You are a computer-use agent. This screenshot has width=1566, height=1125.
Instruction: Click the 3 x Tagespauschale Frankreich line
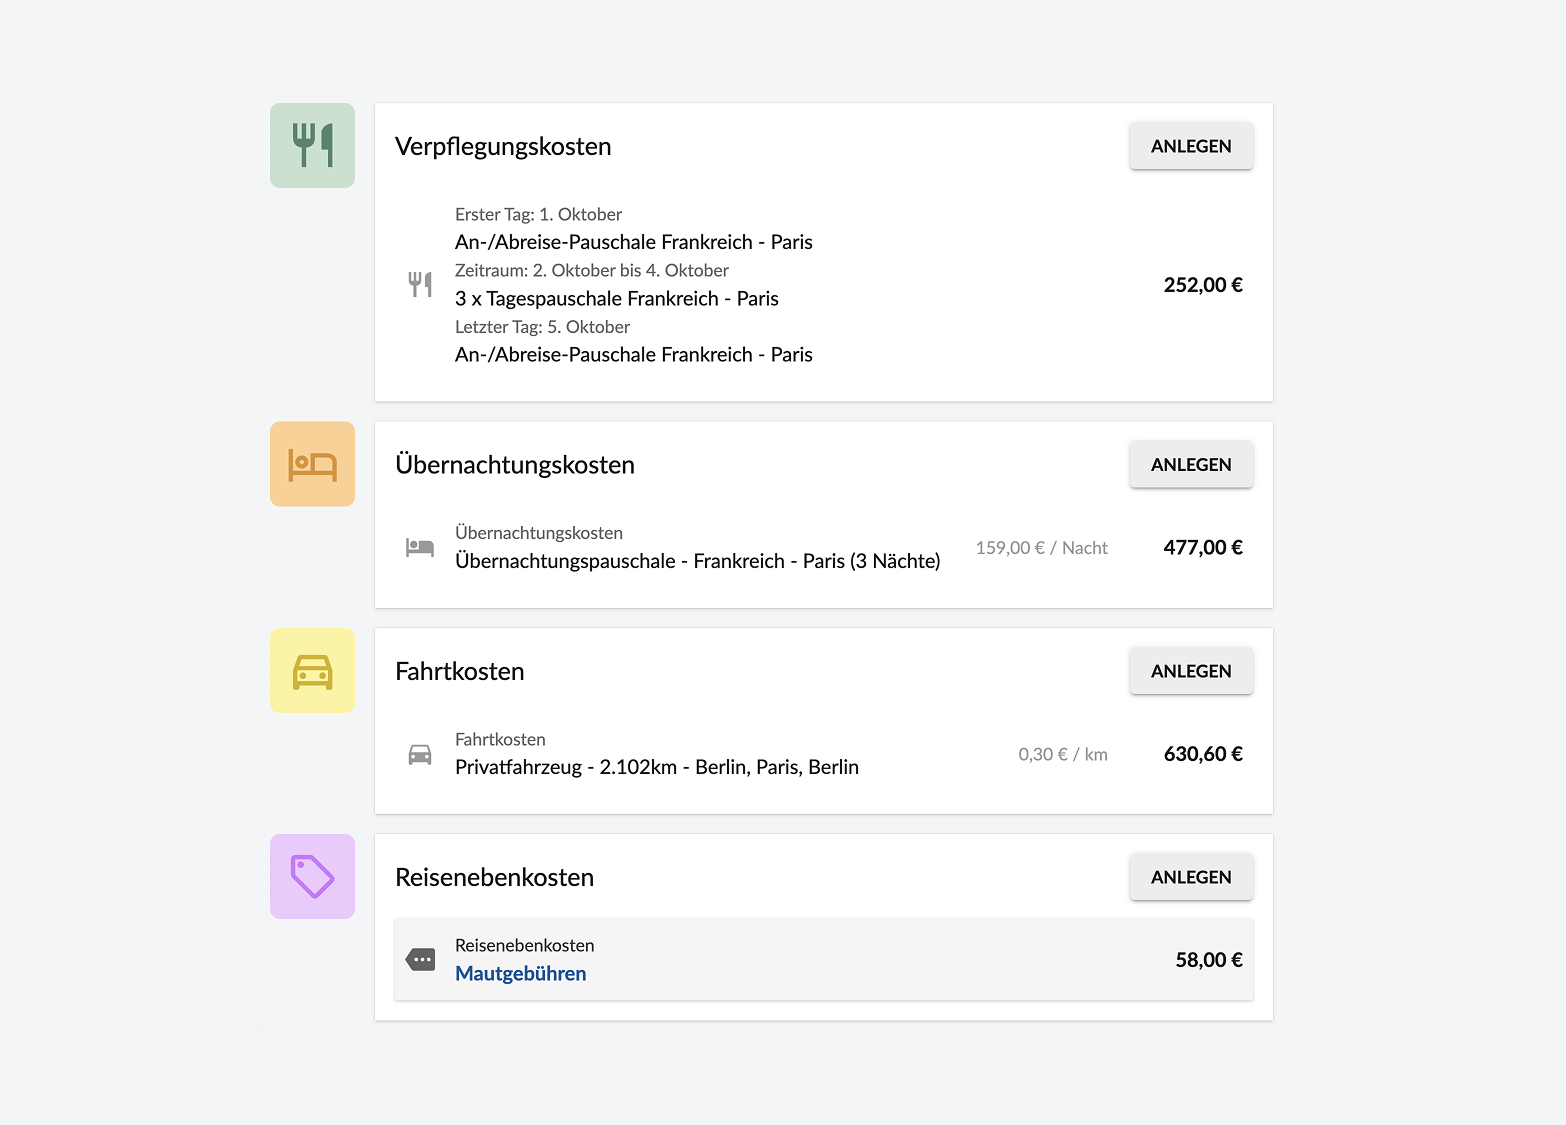[616, 299]
